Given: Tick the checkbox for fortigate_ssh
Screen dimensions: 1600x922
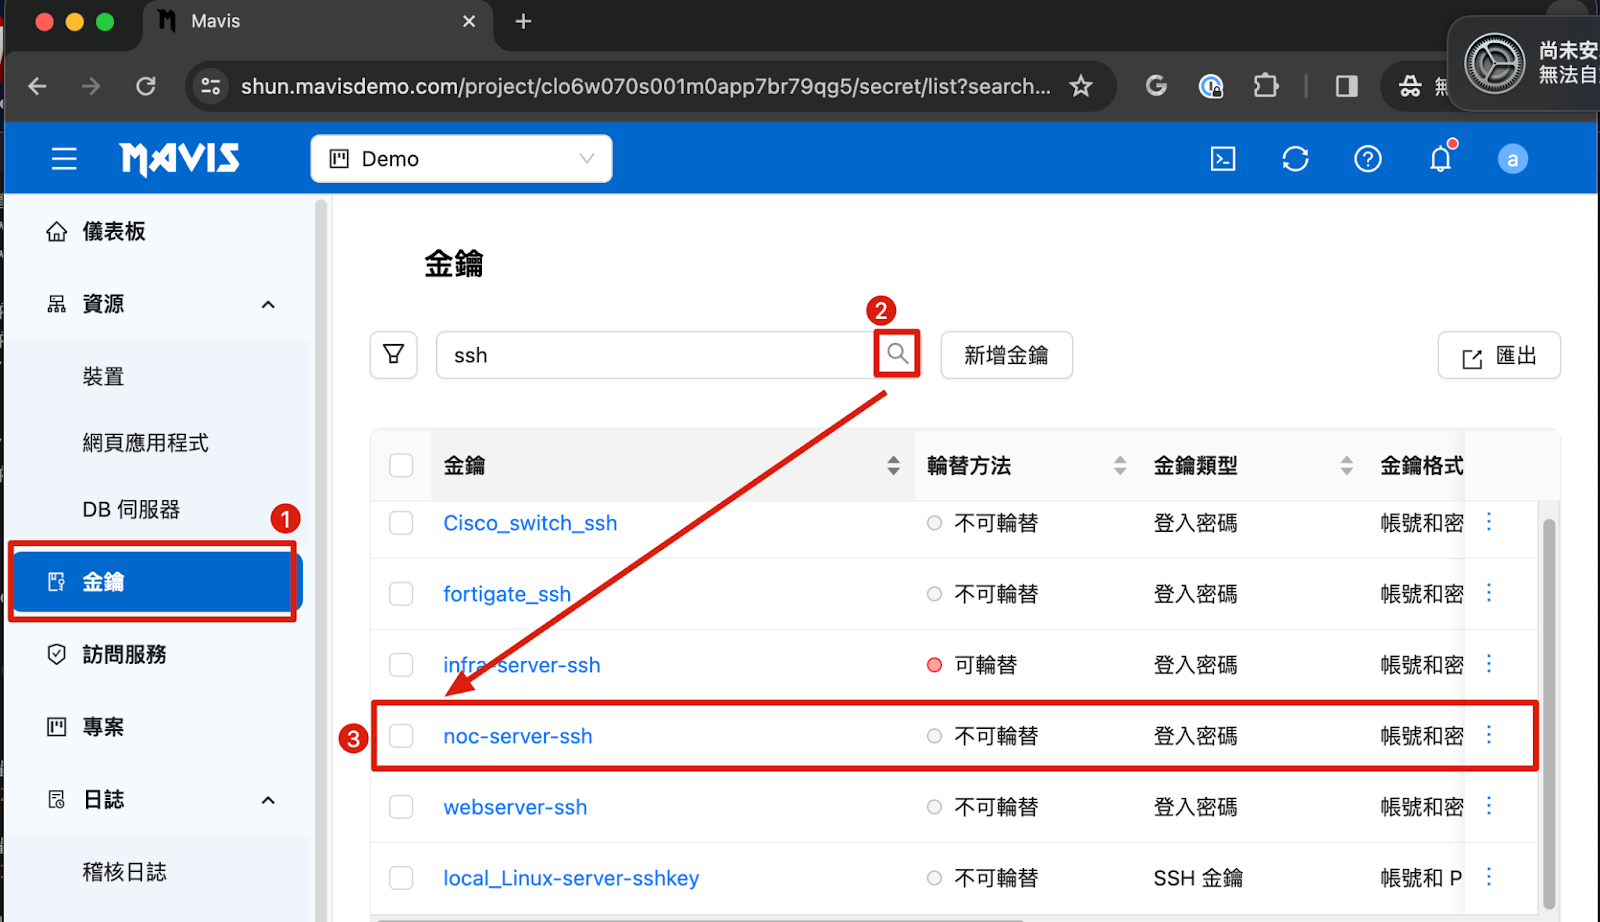Looking at the screenshot, I should point(401,594).
